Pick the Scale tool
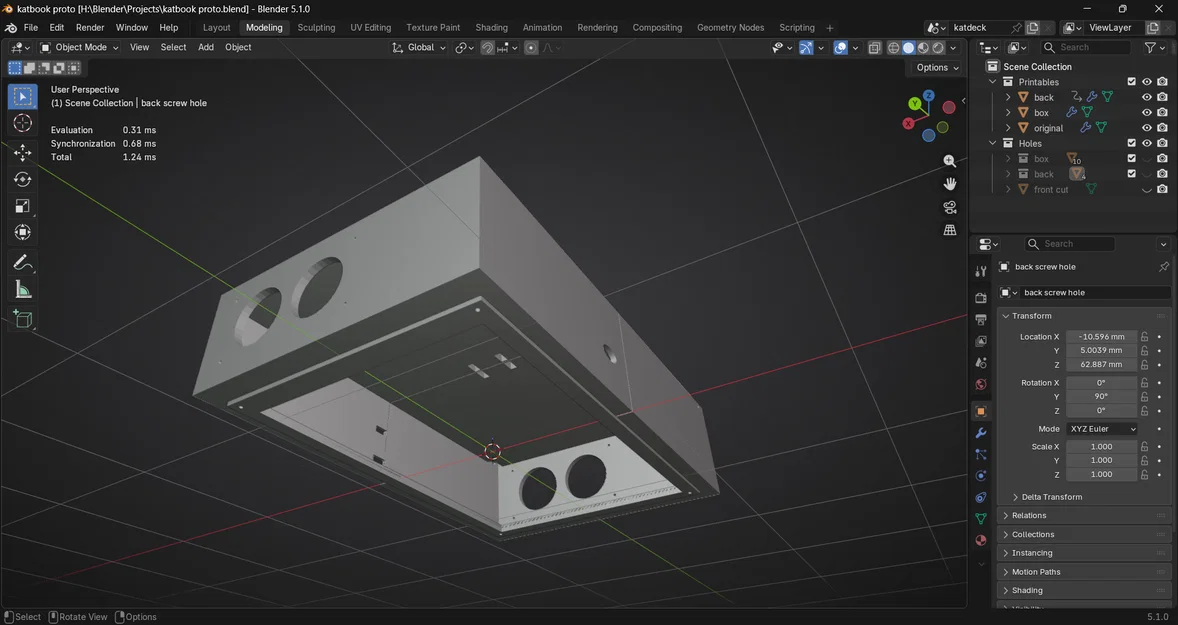1178x625 pixels. [23, 206]
